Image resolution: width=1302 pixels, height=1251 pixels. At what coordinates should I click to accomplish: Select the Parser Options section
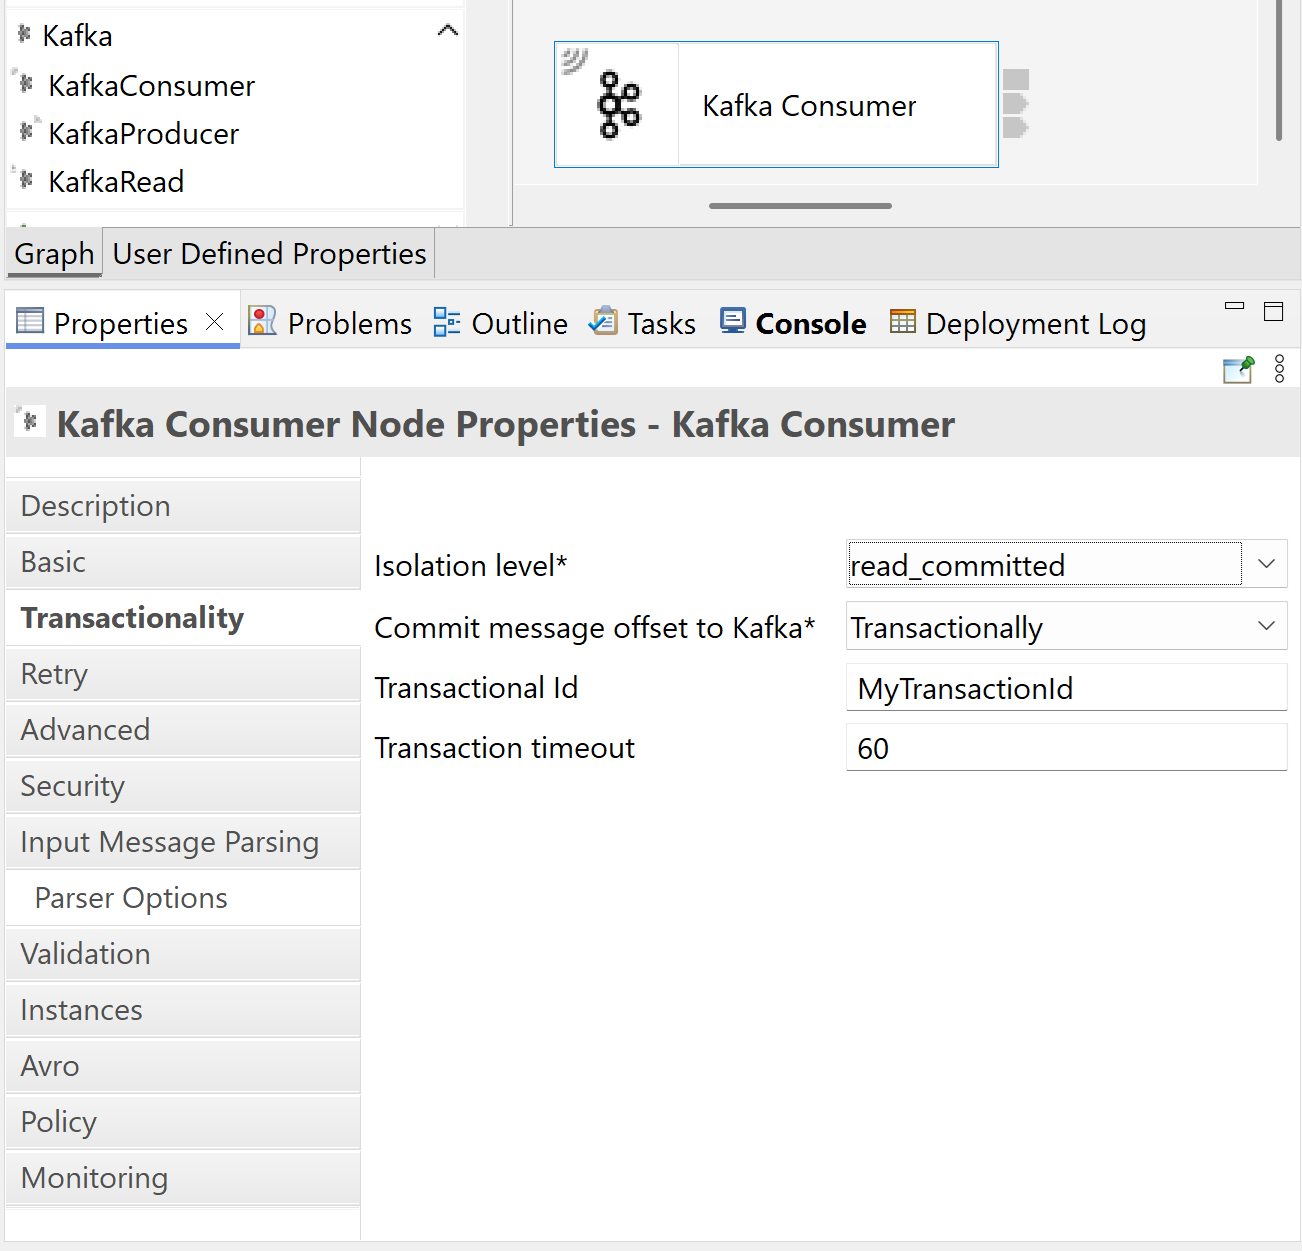tap(131, 898)
